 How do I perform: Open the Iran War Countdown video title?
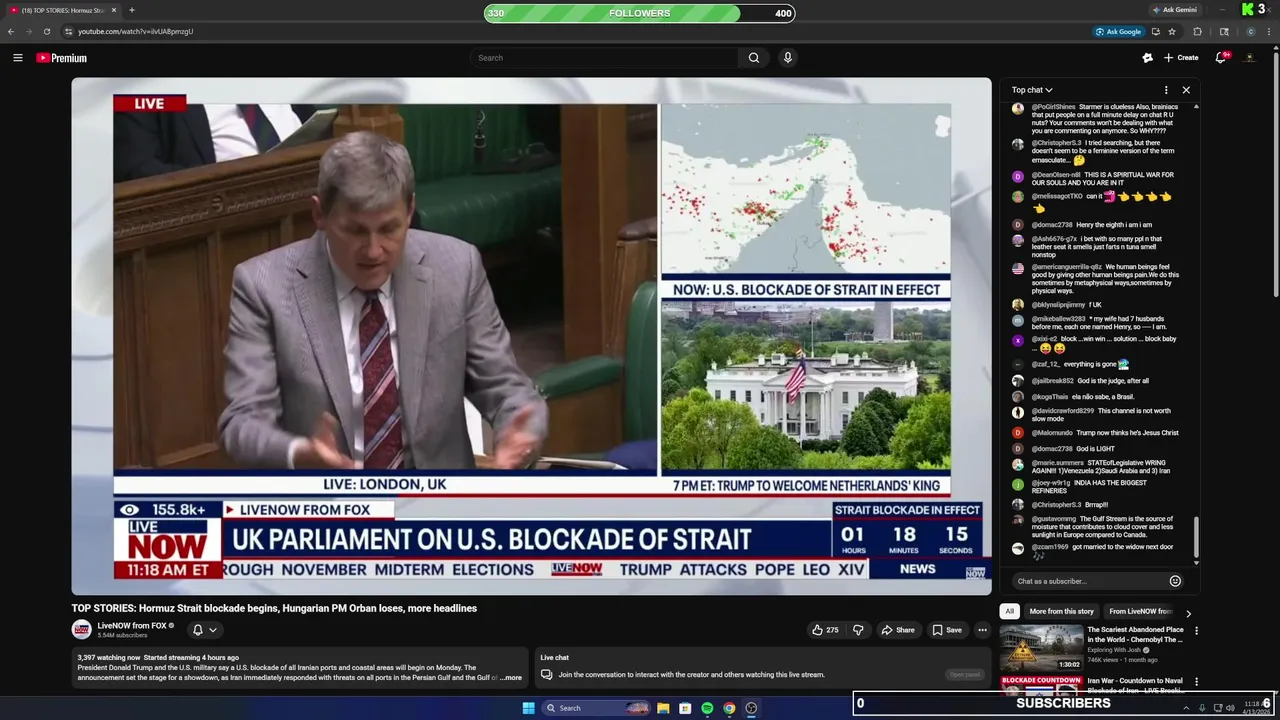click(x=1135, y=685)
